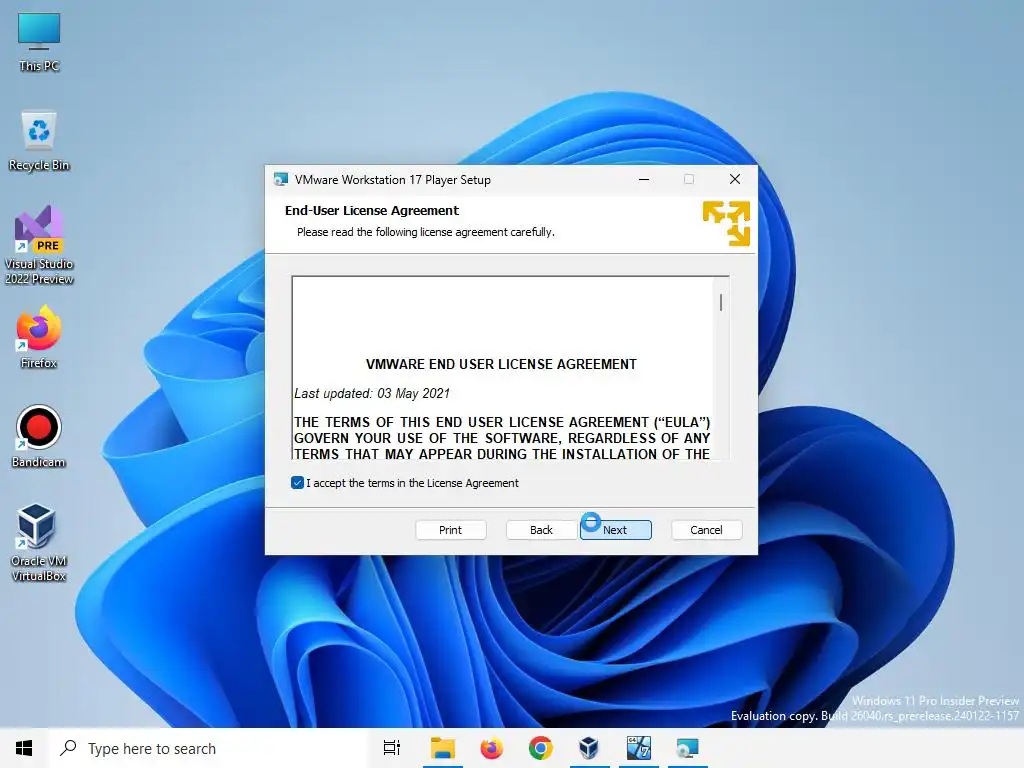Open Task View in the taskbar
Viewport: 1024px width, 768px height.
tap(392, 748)
